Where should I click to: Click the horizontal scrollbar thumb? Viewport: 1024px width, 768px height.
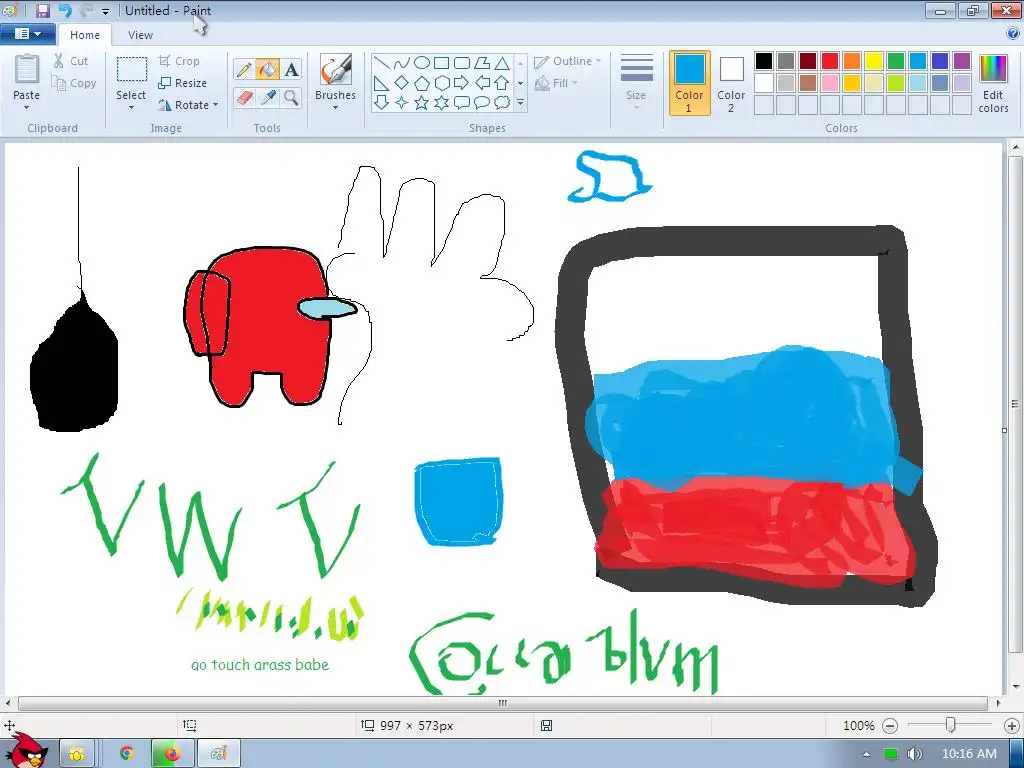[502, 703]
